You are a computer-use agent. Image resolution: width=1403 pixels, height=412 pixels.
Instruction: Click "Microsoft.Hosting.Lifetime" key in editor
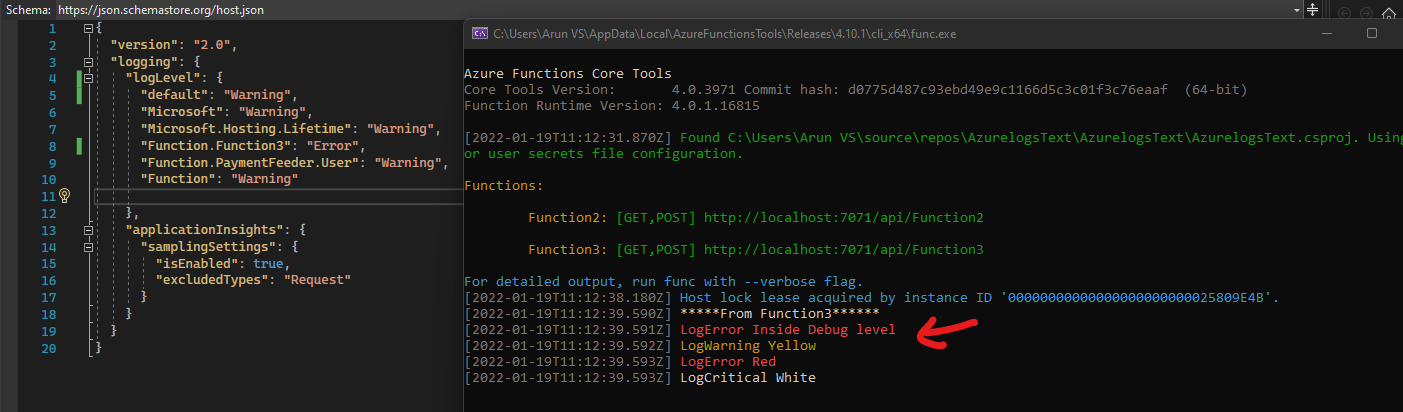click(x=246, y=129)
